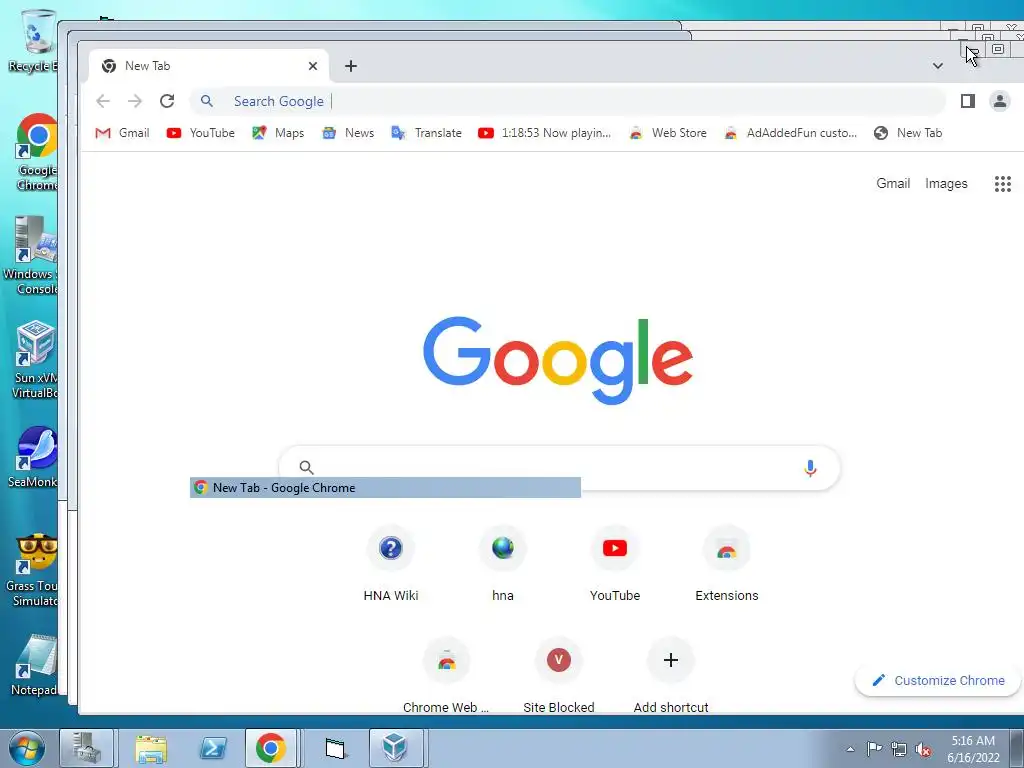Open the Site Blocked shortcut tile

coord(558,676)
